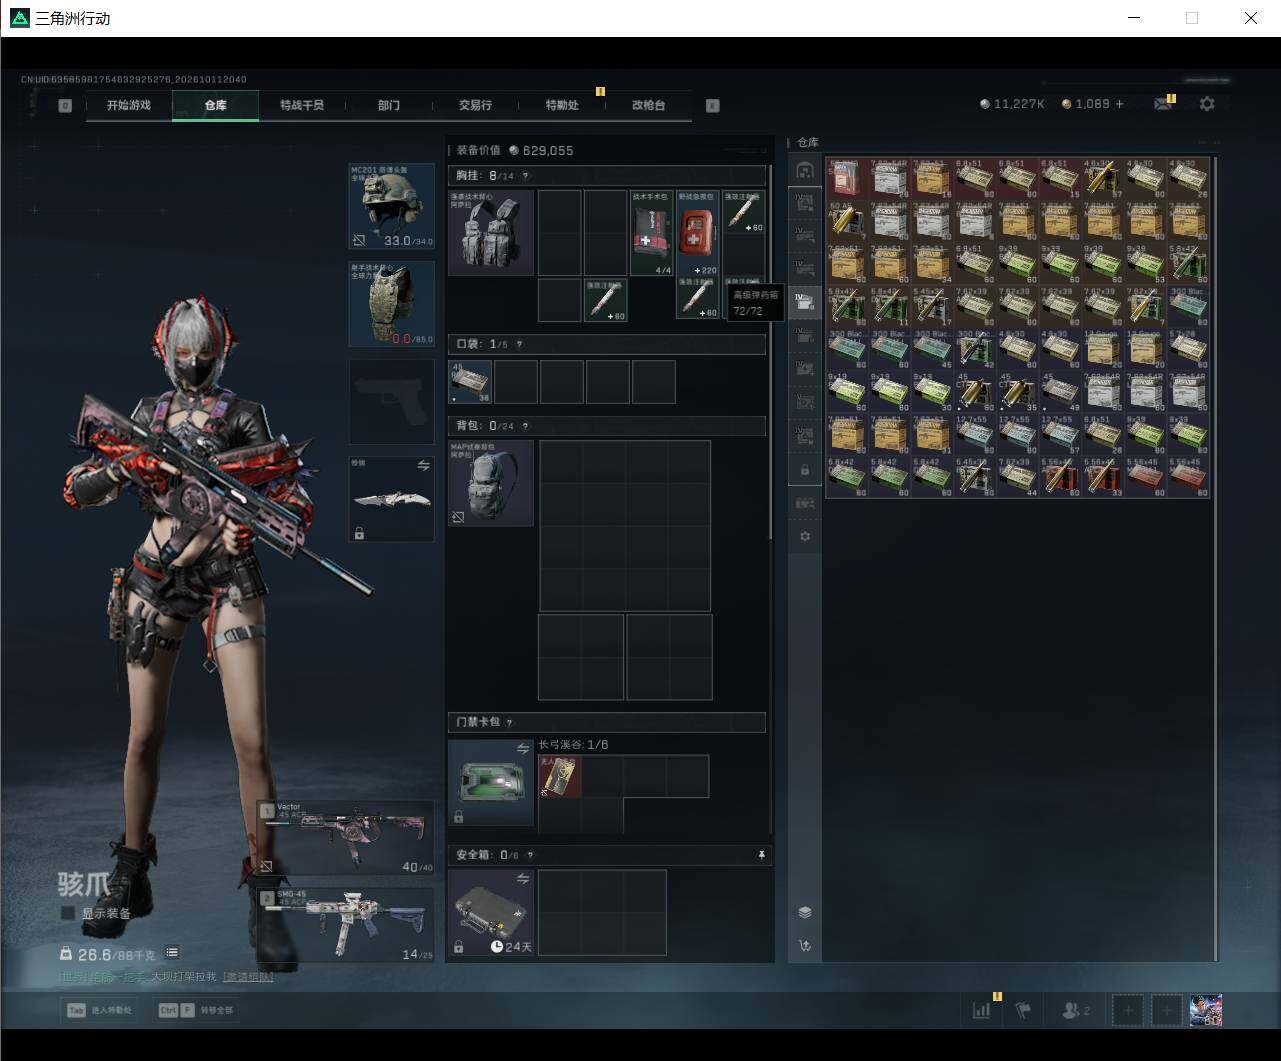This screenshot has width=1281, height=1061.
Task: Switch to the 特战干员 tab
Action: point(302,105)
